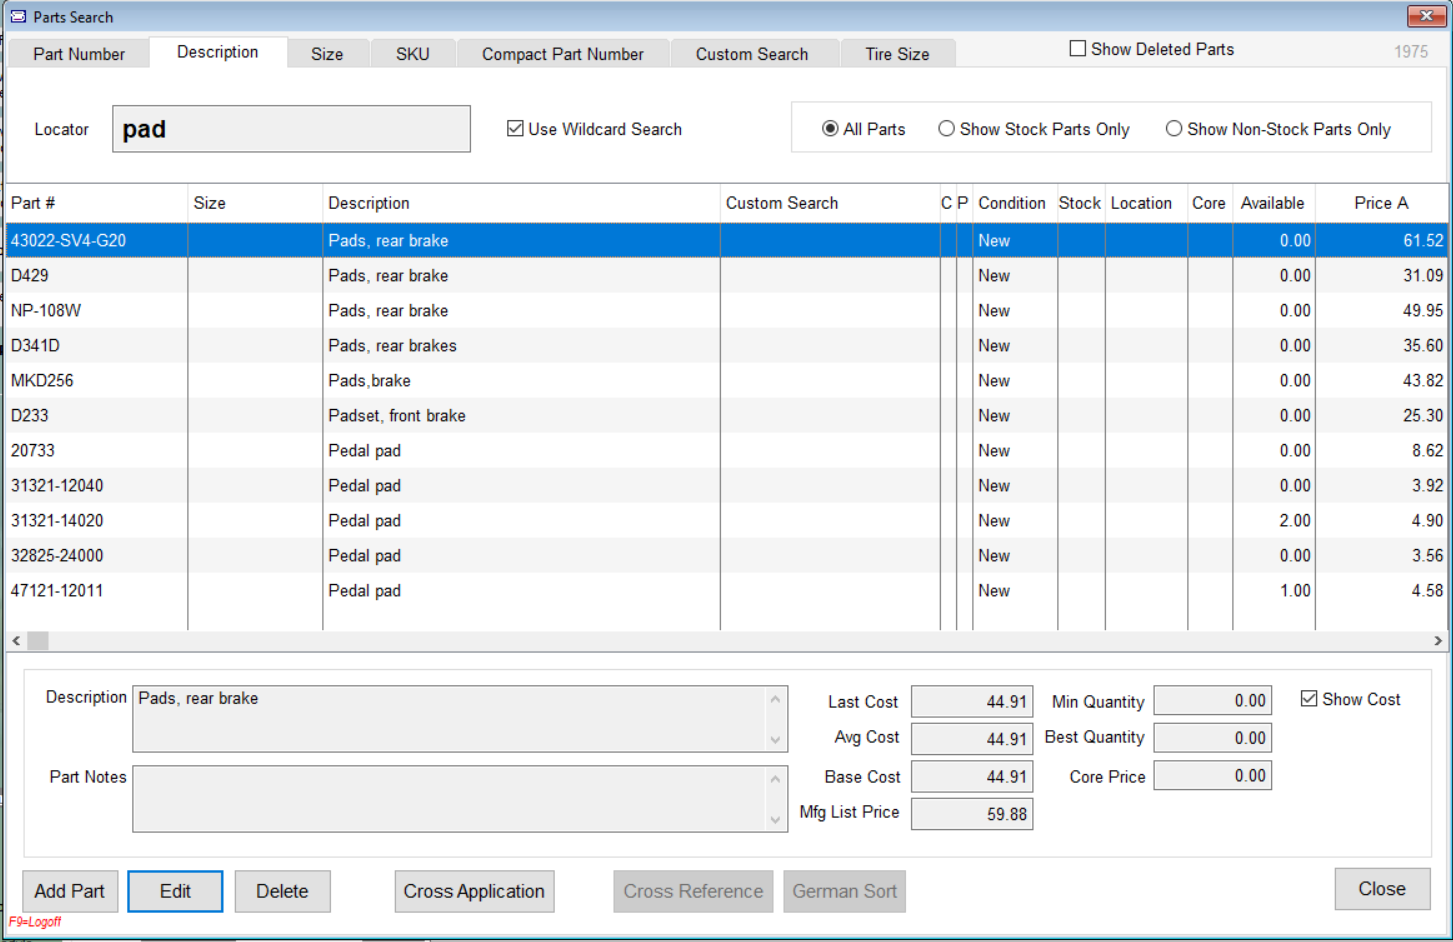The width and height of the screenshot is (1453, 942).
Task: Click the Add Part button
Action: 70,891
